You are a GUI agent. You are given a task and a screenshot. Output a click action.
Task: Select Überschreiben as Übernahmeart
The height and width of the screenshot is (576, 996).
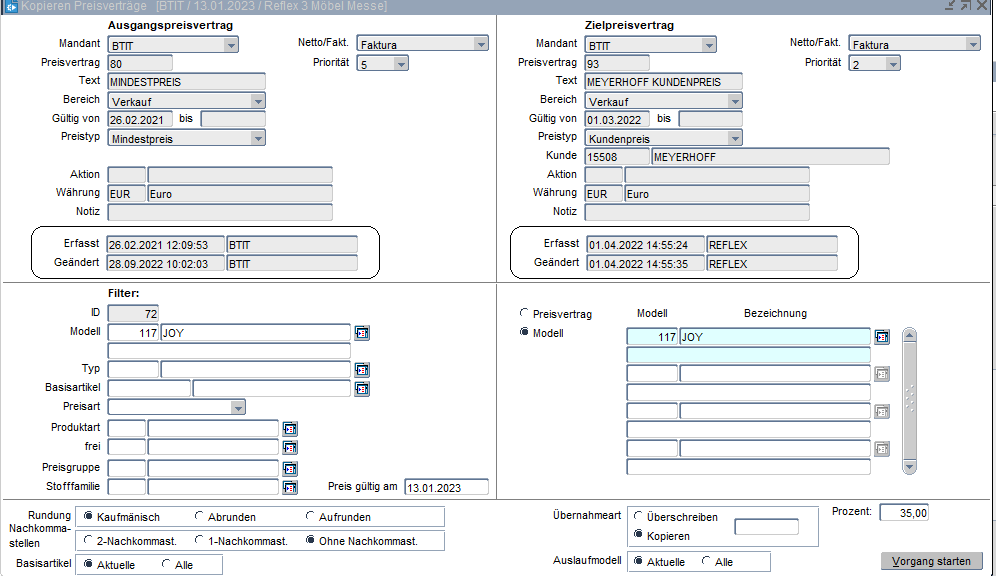coord(639,517)
